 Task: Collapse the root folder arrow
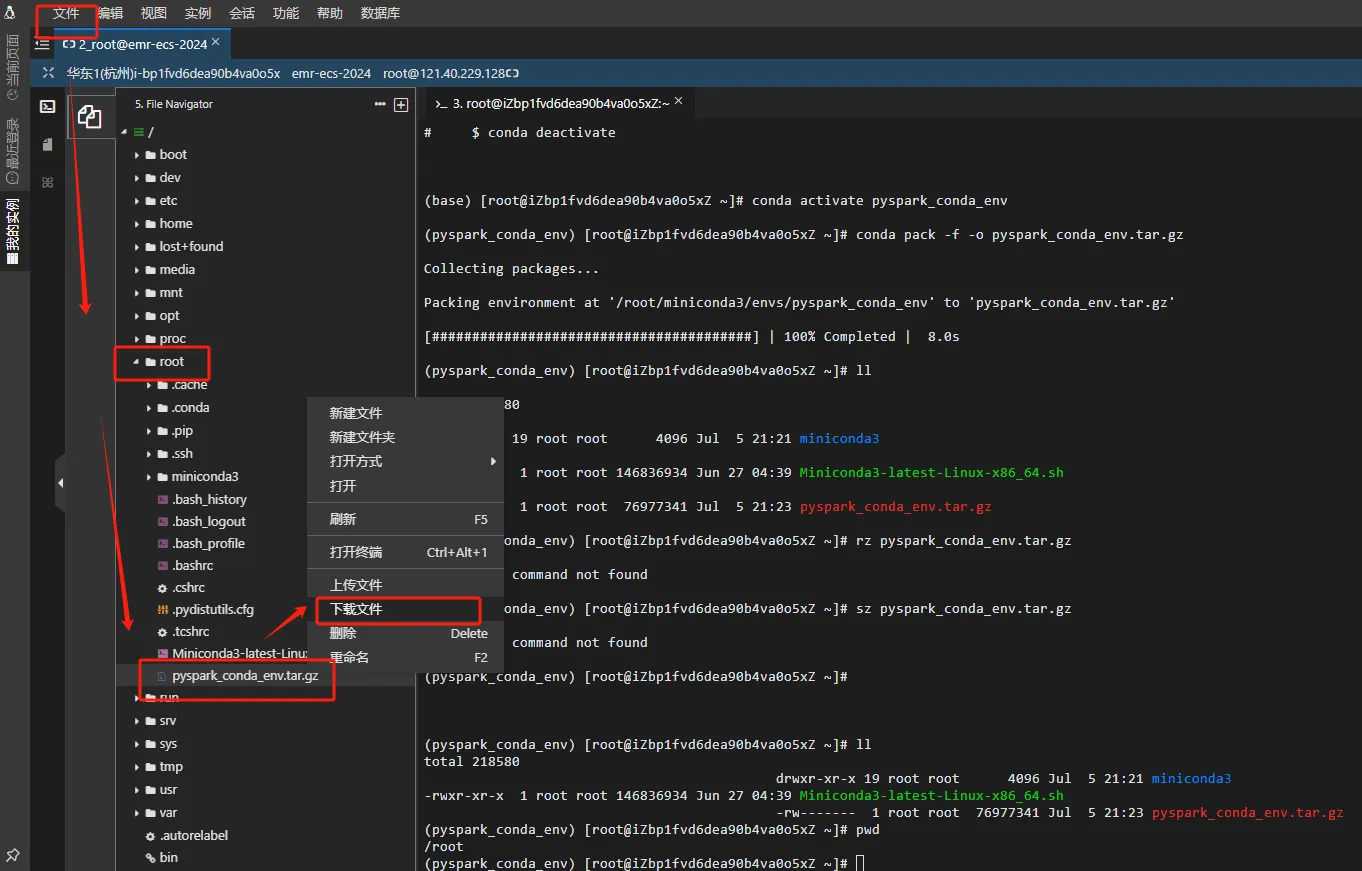[x=137, y=362]
